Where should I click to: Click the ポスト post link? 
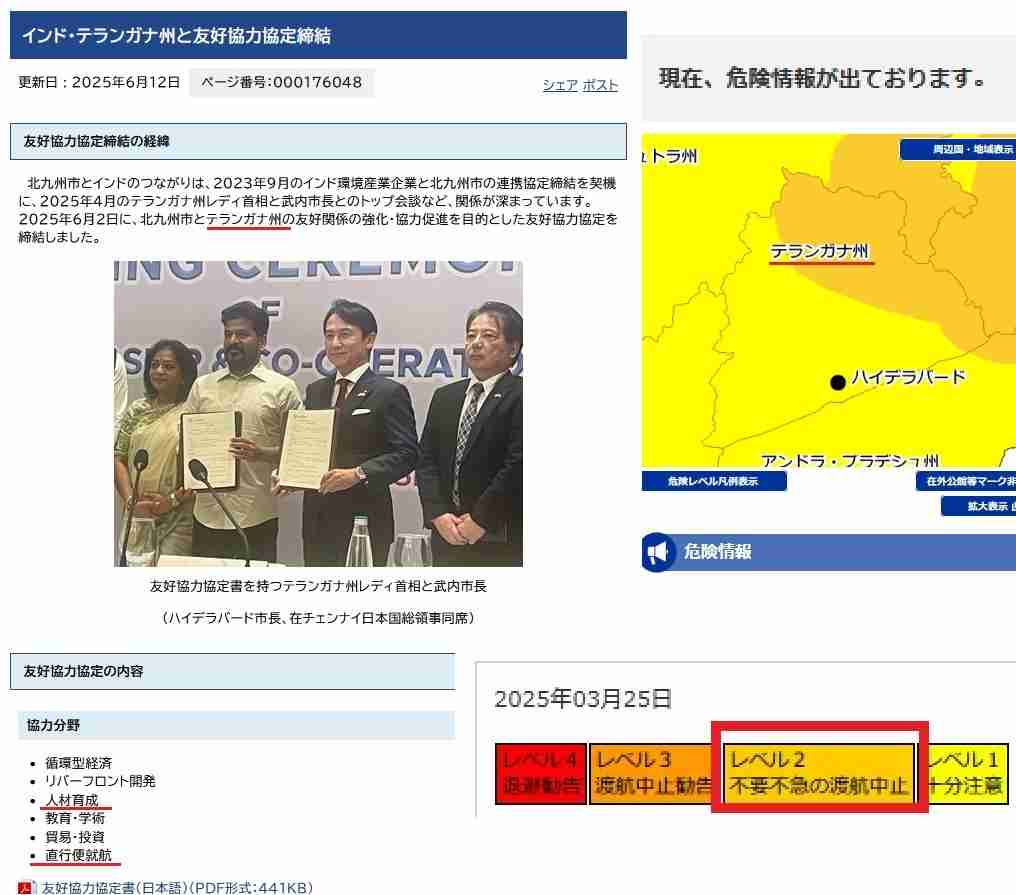tap(600, 85)
